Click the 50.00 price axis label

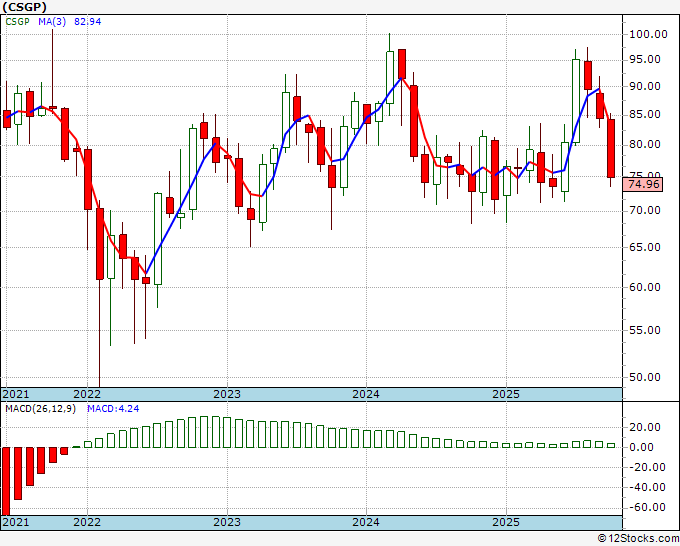(x=645, y=377)
